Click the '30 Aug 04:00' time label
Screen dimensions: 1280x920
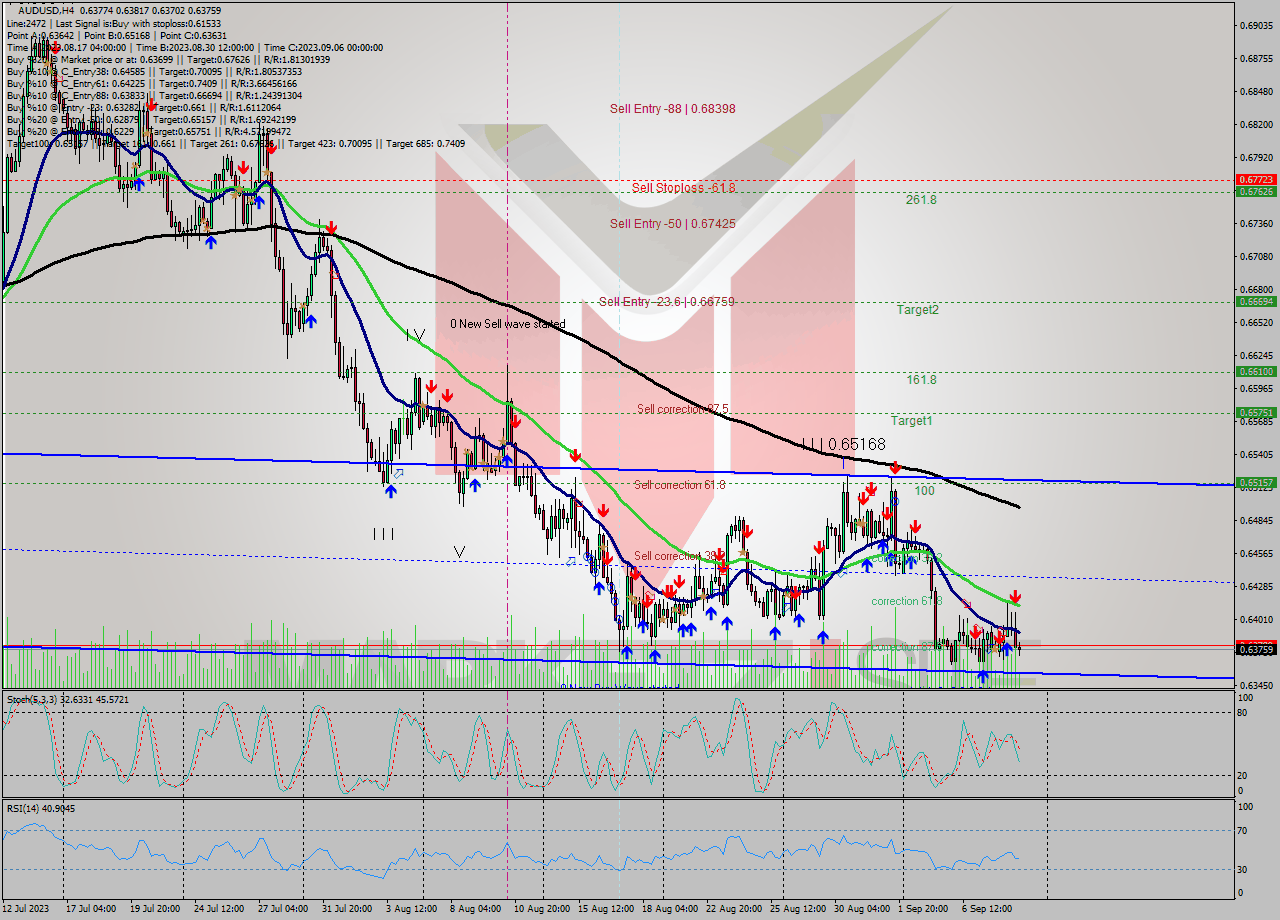click(861, 909)
